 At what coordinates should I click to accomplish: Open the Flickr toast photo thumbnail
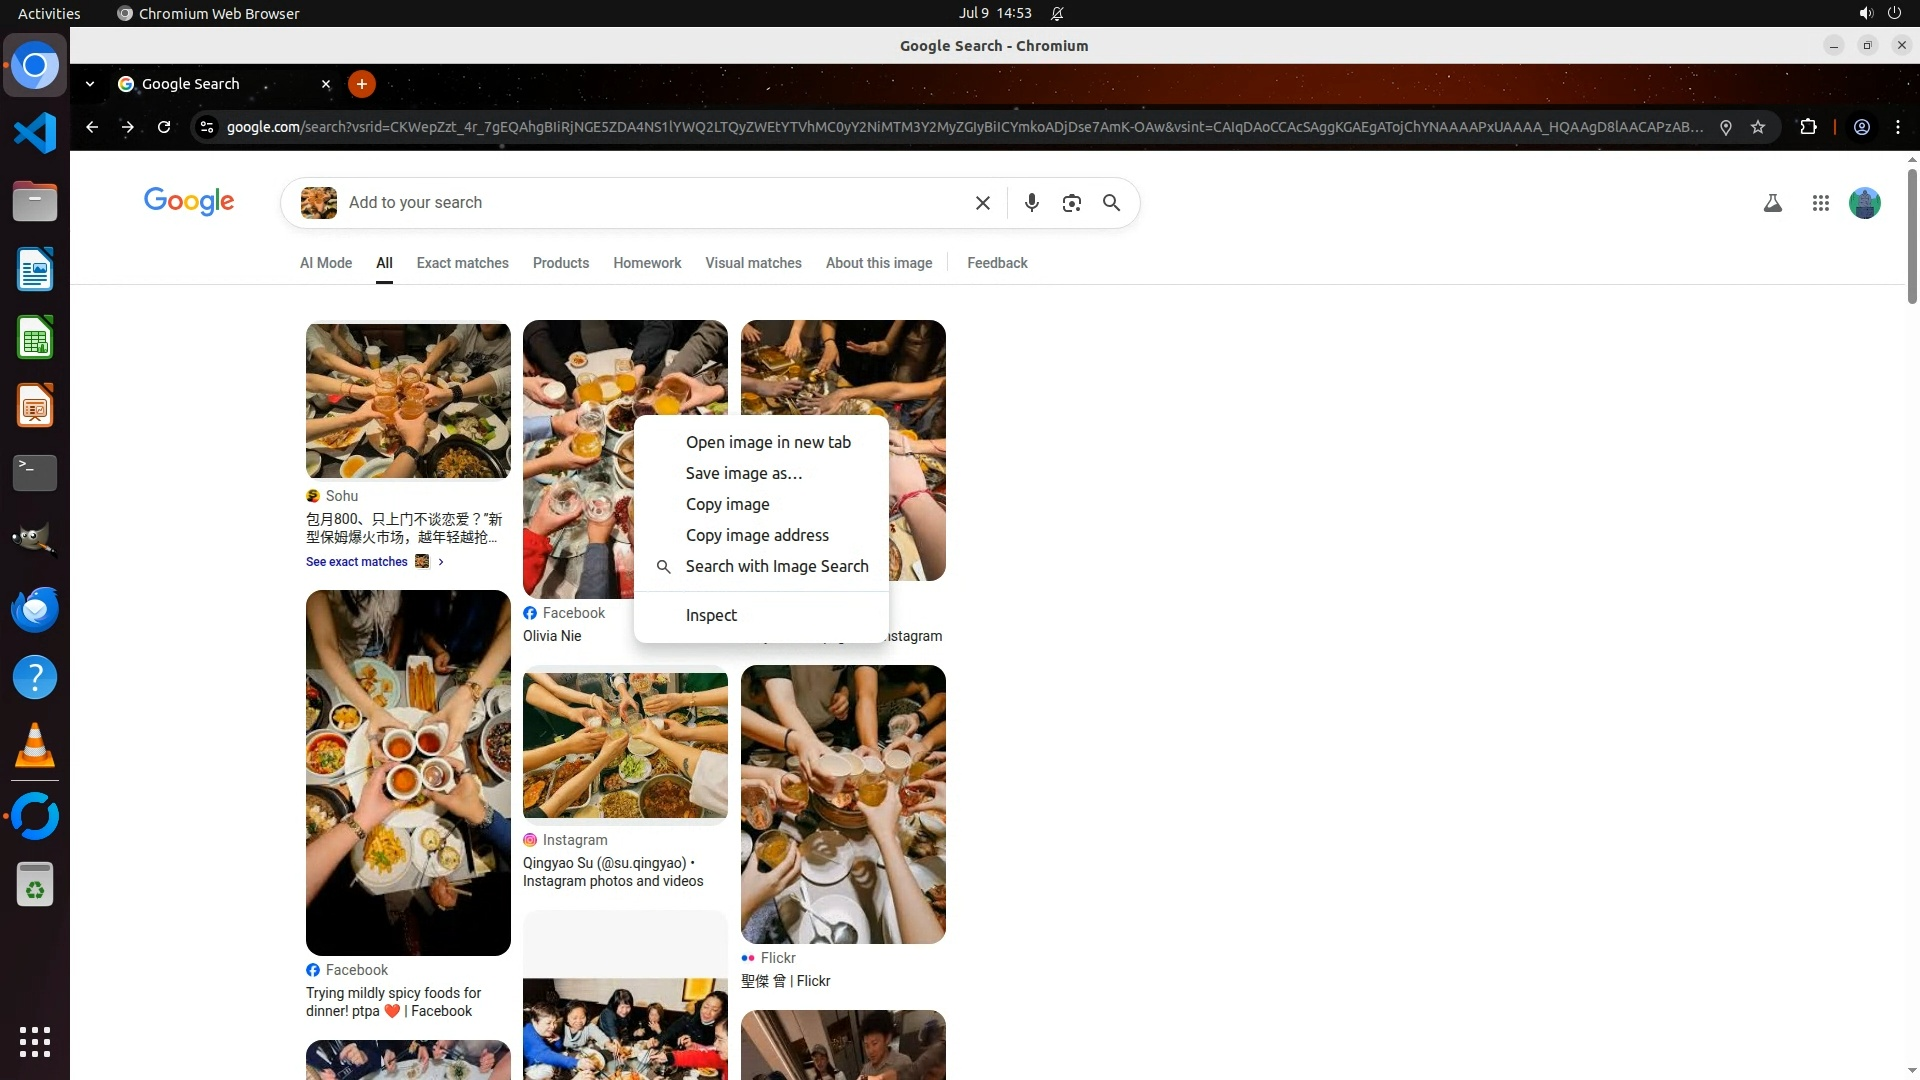point(842,804)
